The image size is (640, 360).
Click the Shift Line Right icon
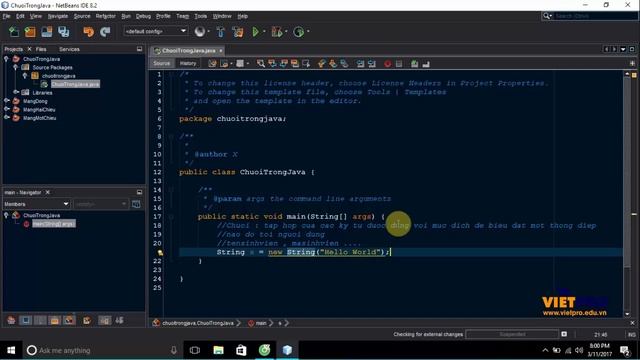coord(371,64)
